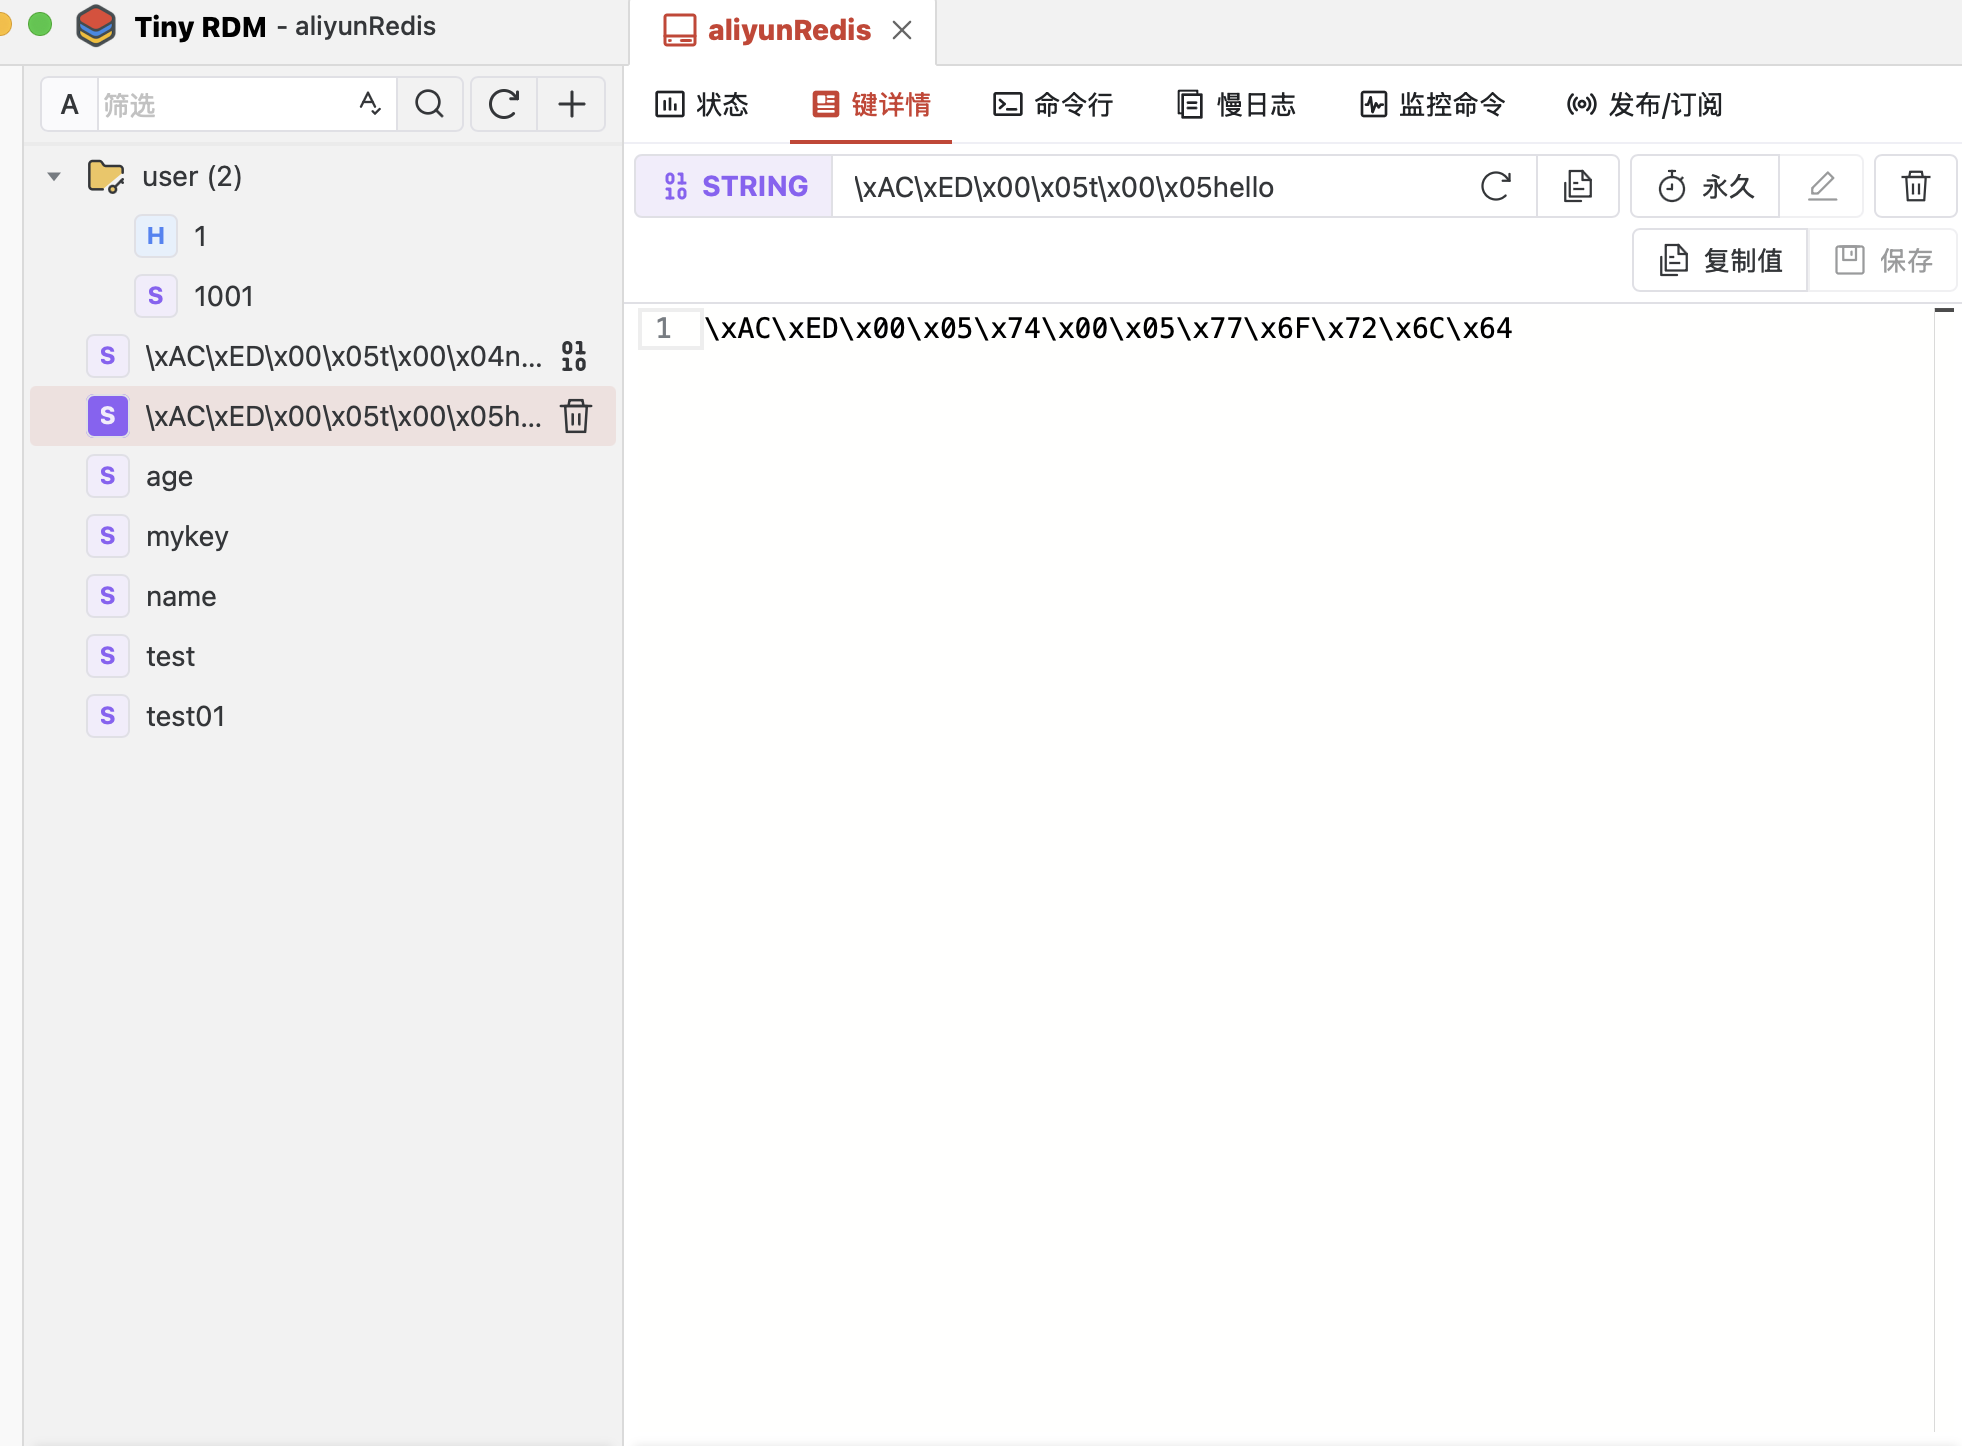This screenshot has height=1446, width=1962.
Task: Toggle the STRING binary key view button
Action: [x=734, y=187]
